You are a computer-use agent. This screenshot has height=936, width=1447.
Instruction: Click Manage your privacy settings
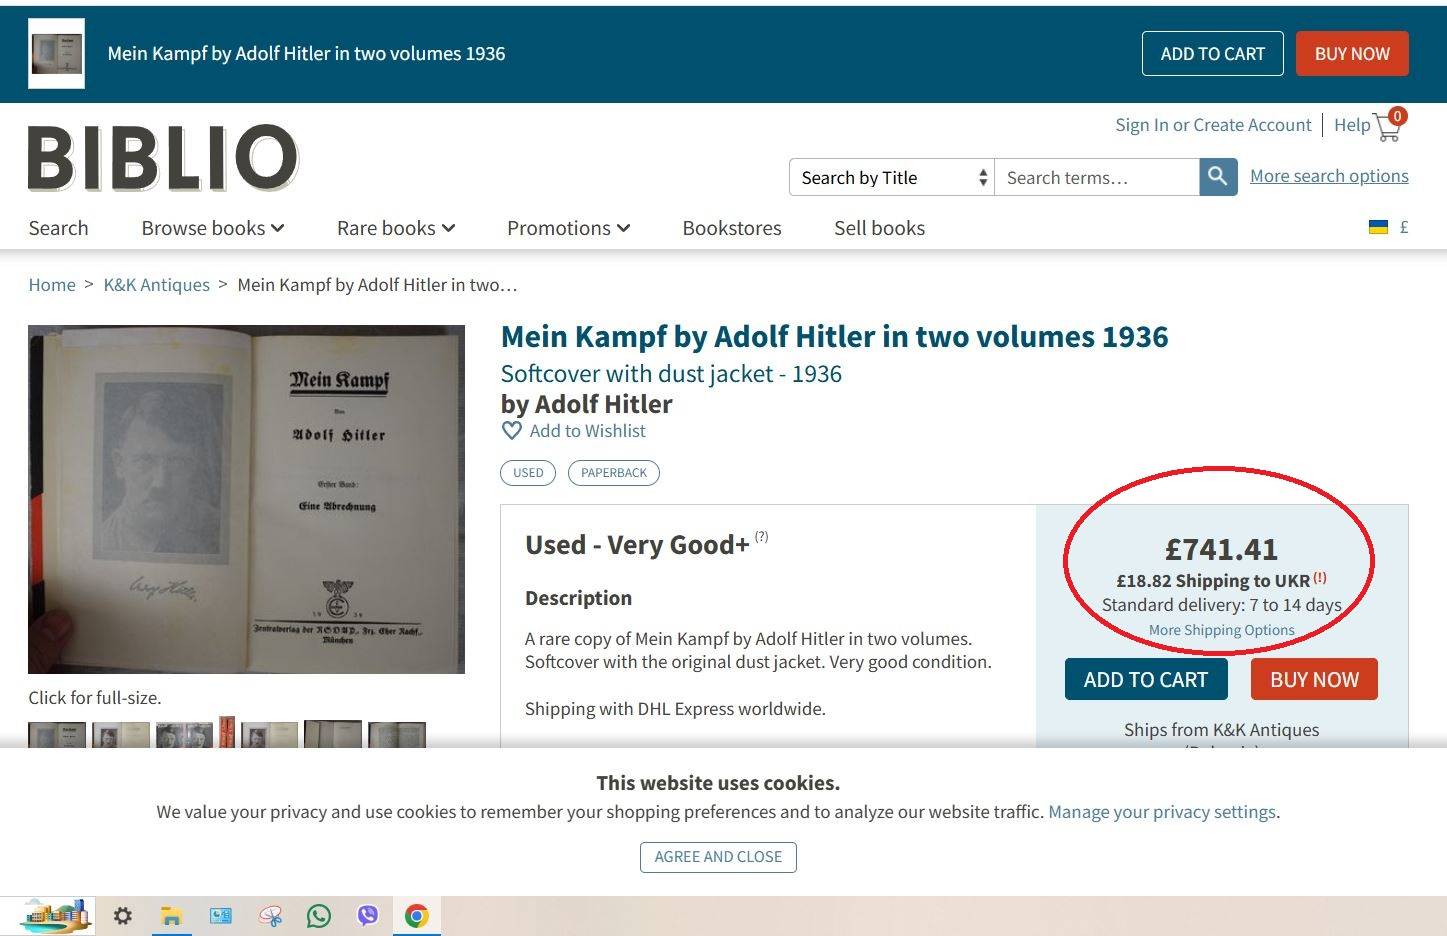click(x=1162, y=812)
